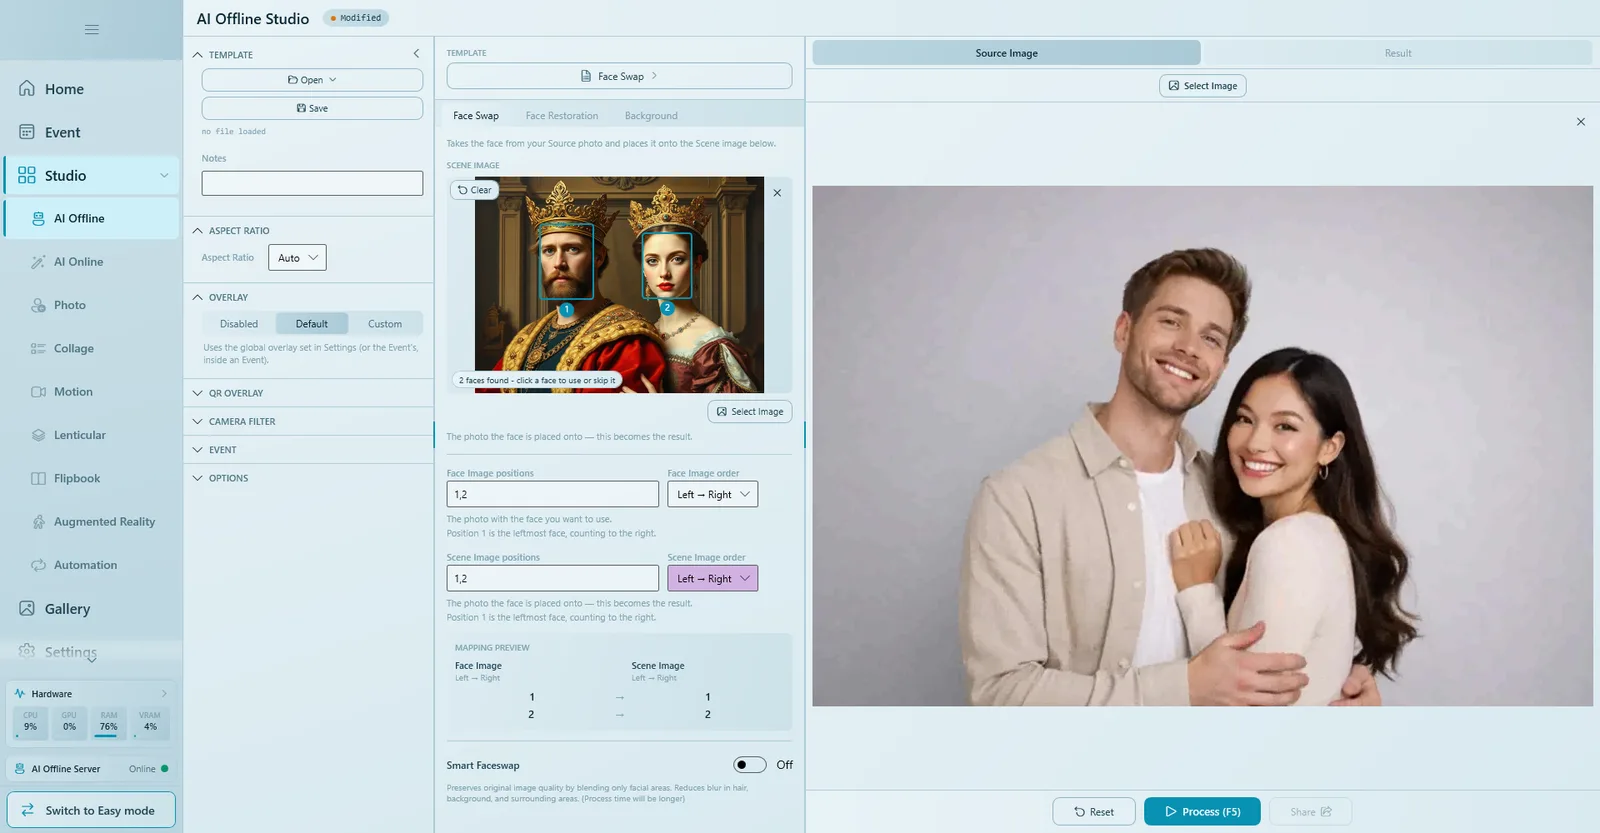
Task: Open Settings in the sidebar
Action: point(91,652)
